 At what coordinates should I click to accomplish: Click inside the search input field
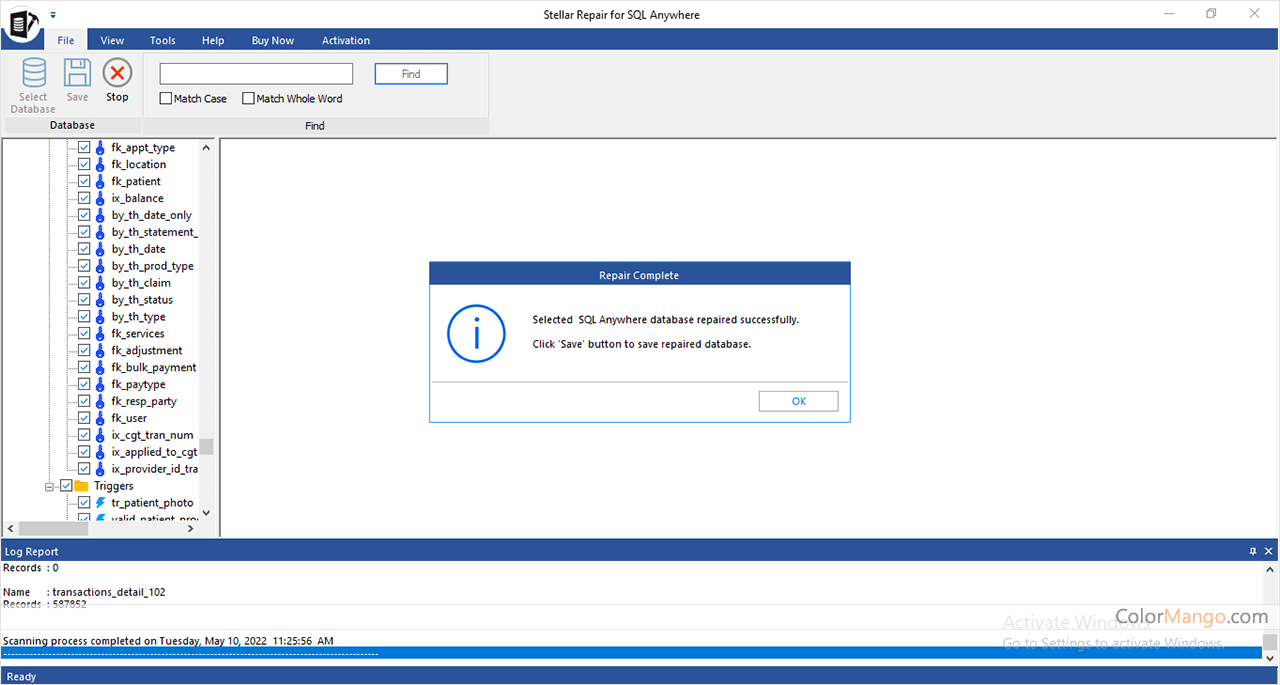254,73
